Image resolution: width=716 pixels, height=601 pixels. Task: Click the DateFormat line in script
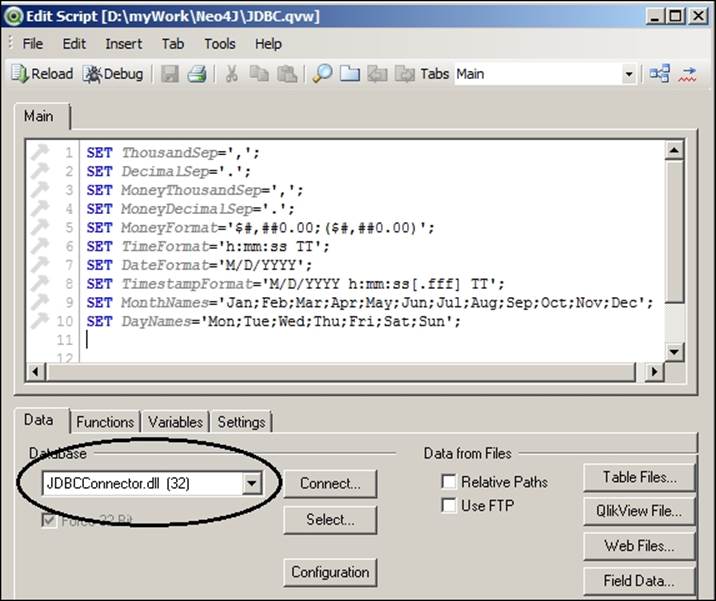(200, 265)
